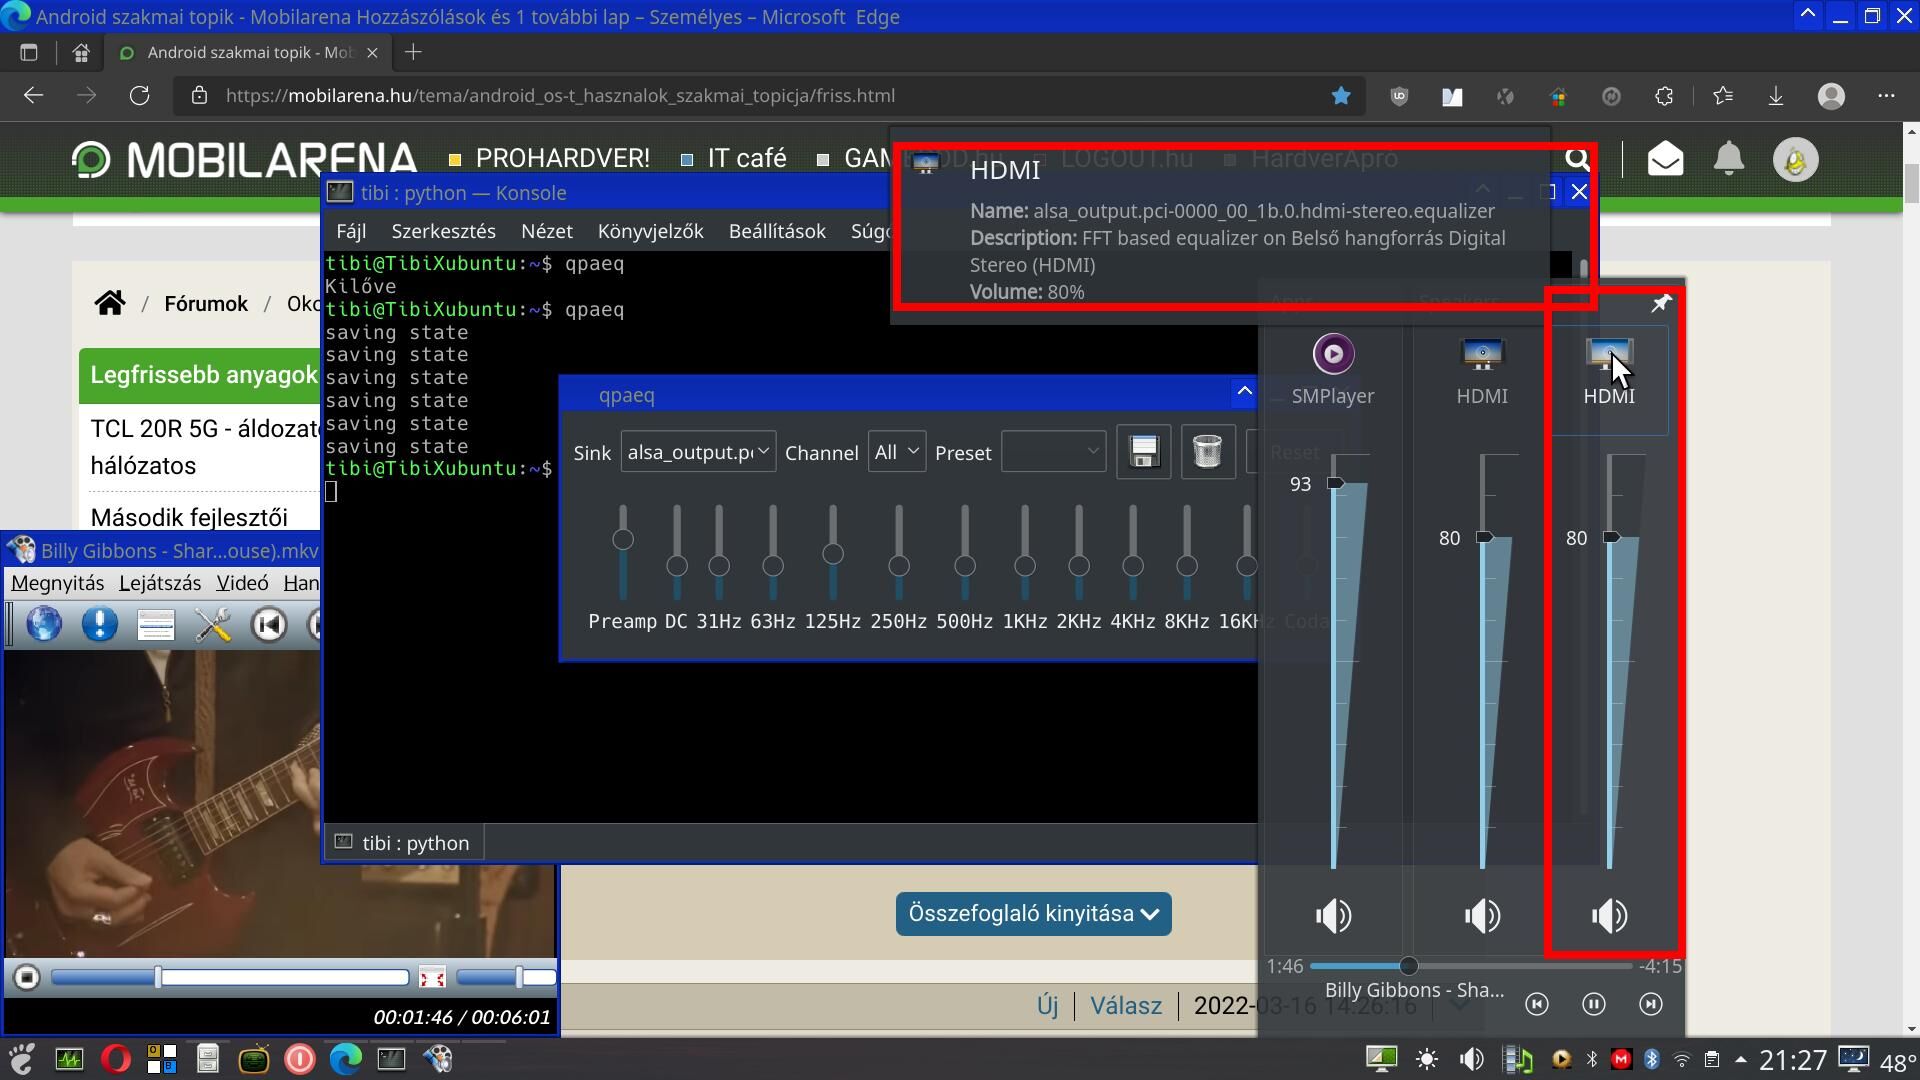Mute the SMPlayer stream in the mixer
The width and height of the screenshot is (1920, 1080).
tap(1333, 915)
